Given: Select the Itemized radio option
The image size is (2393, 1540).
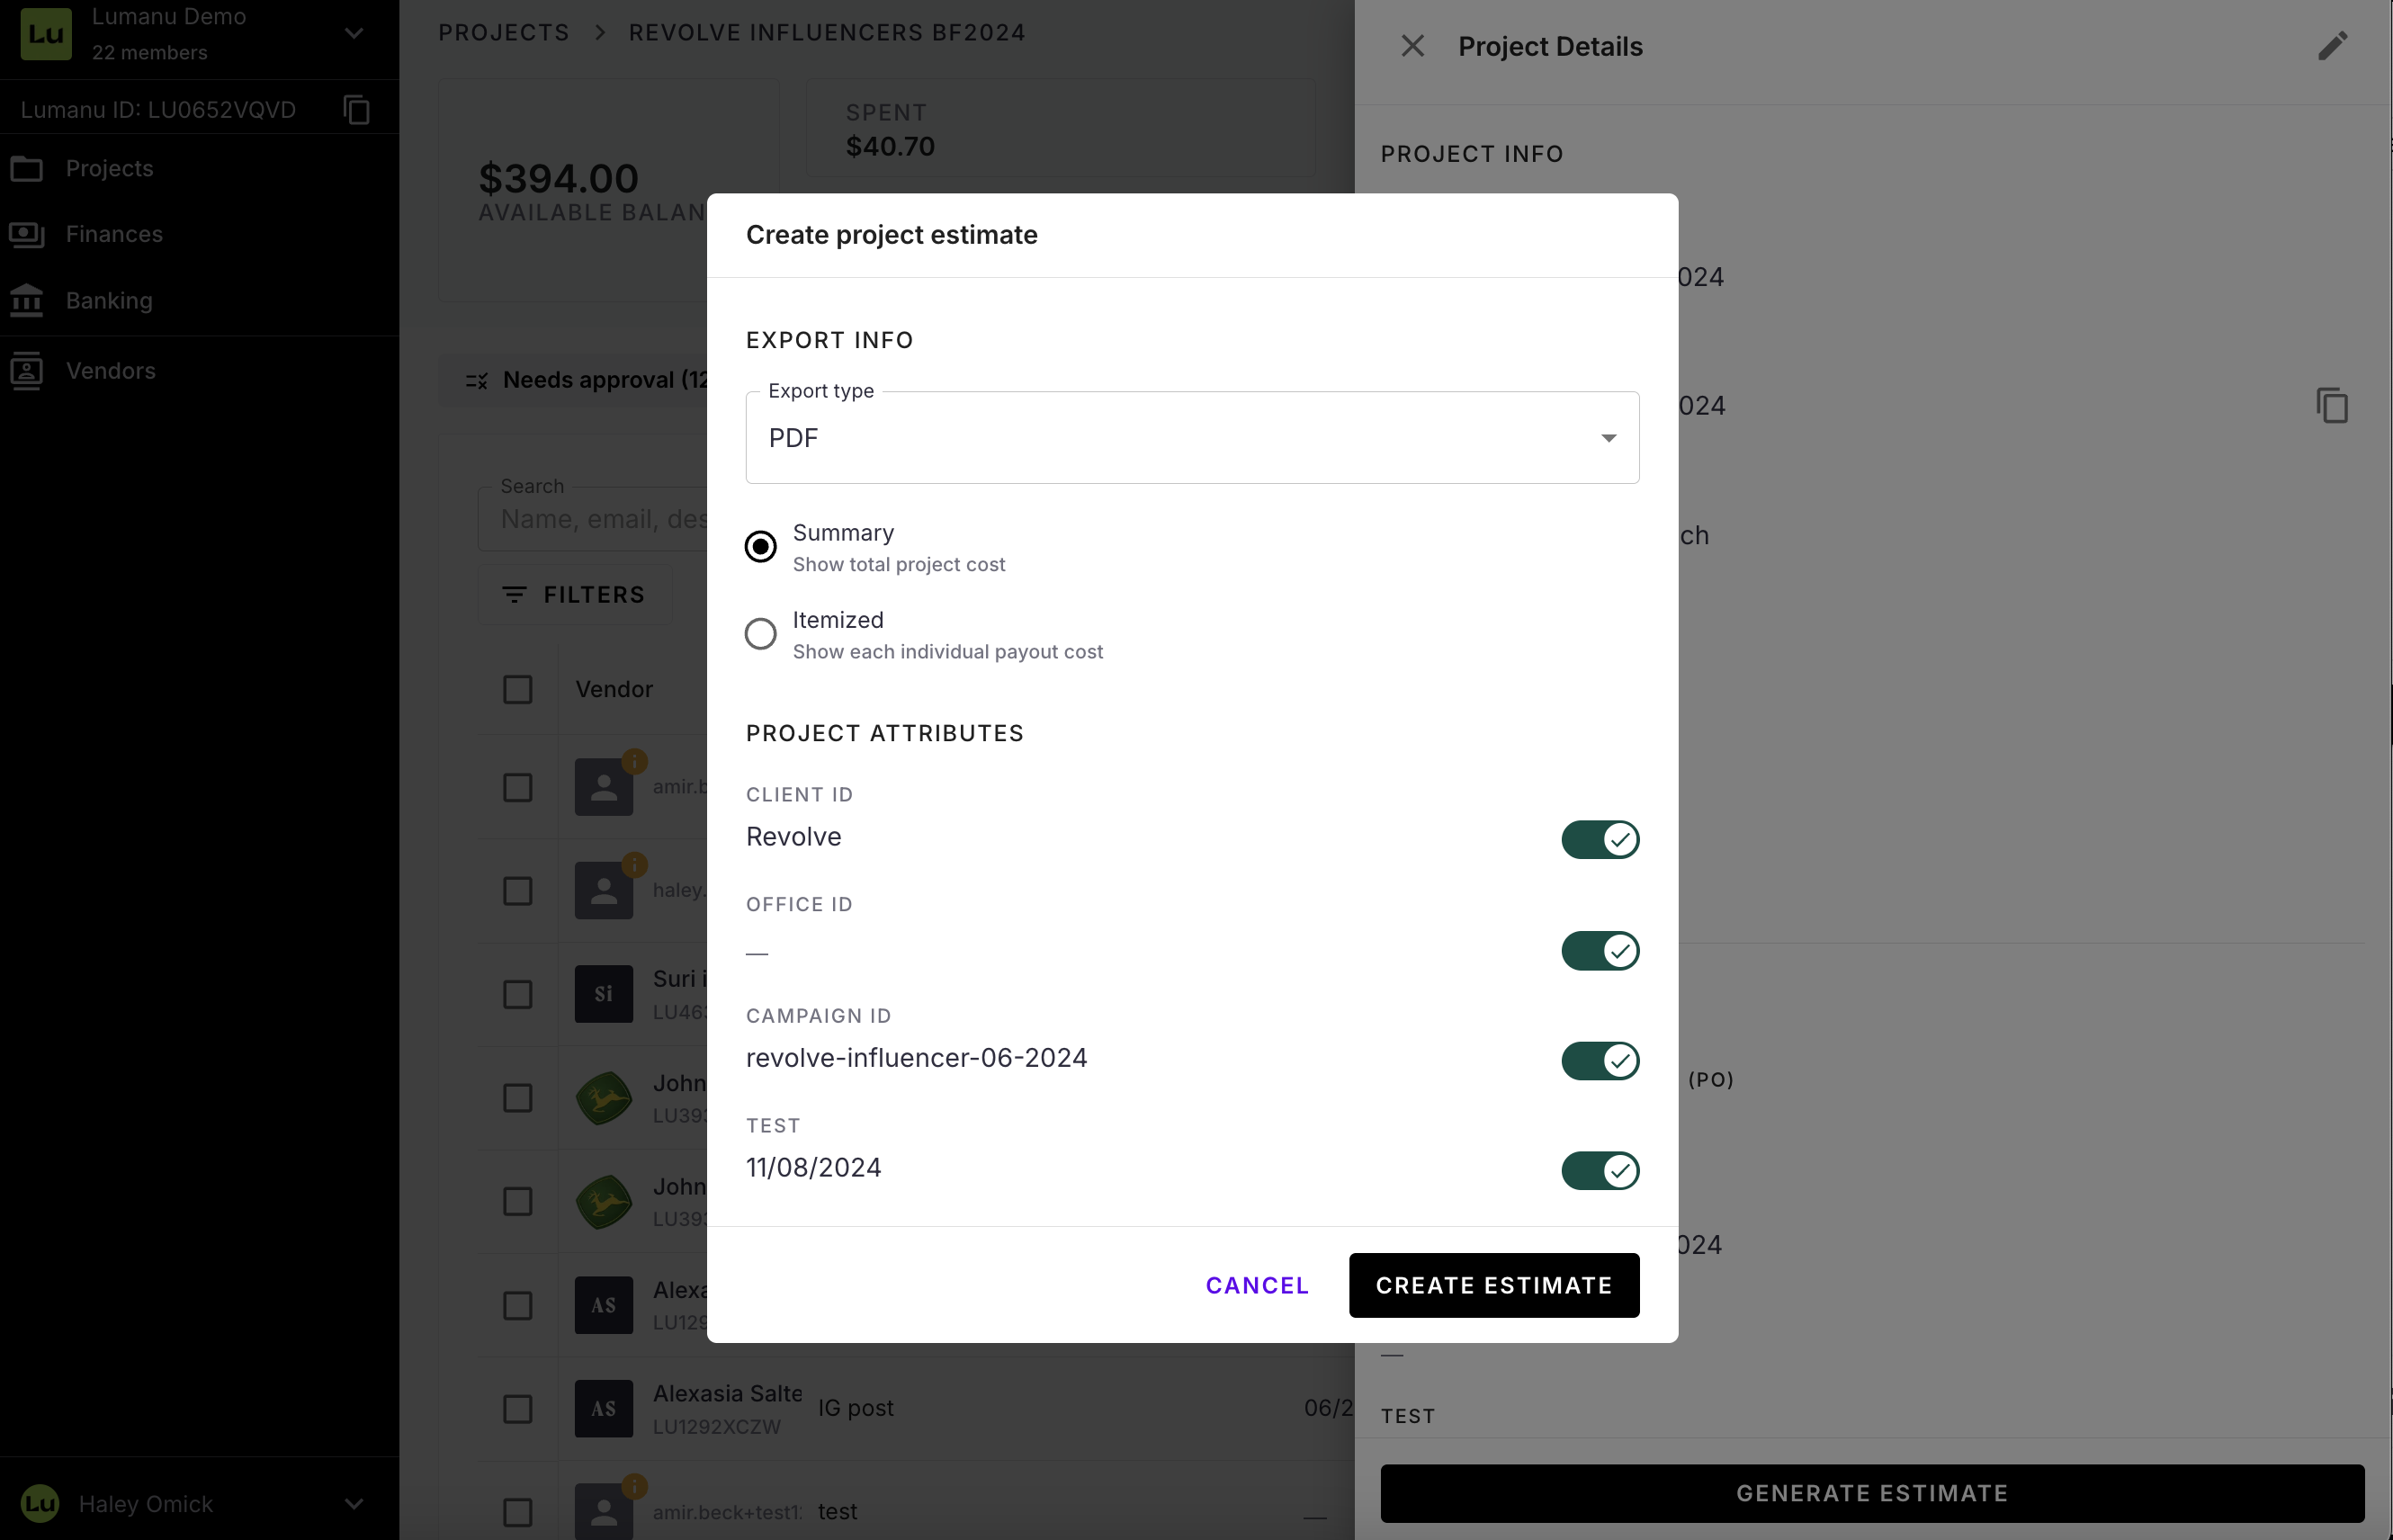Looking at the screenshot, I should pyautogui.click(x=760, y=634).
